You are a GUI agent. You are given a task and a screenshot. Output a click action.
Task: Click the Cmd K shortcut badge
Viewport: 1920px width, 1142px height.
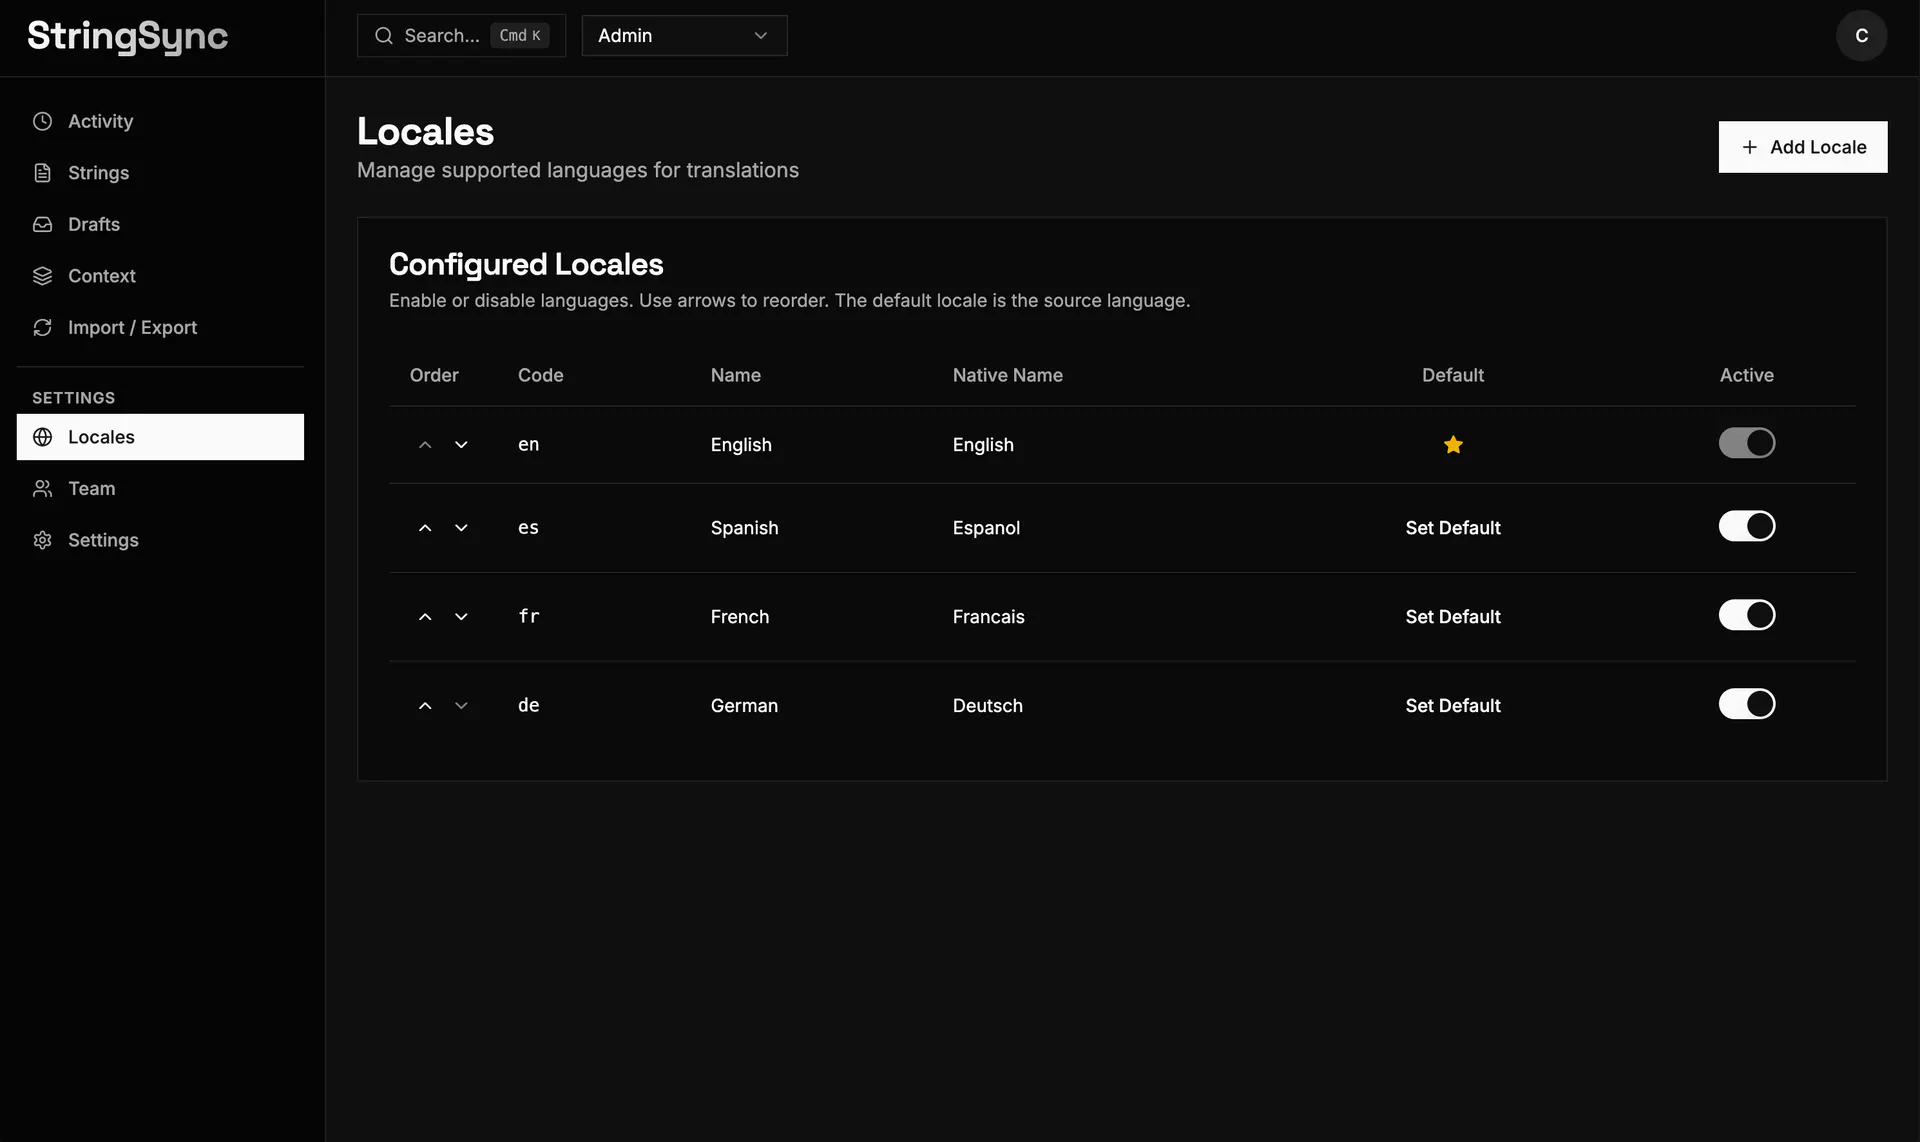[x=520, y=36]
